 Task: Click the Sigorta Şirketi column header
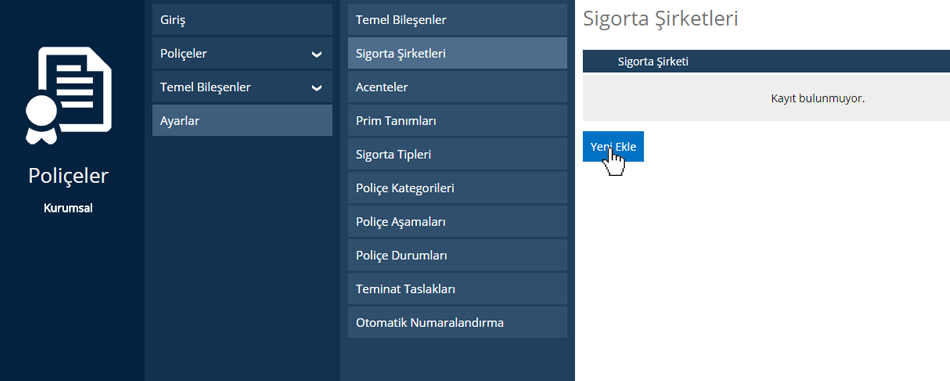tap(653, 61)
